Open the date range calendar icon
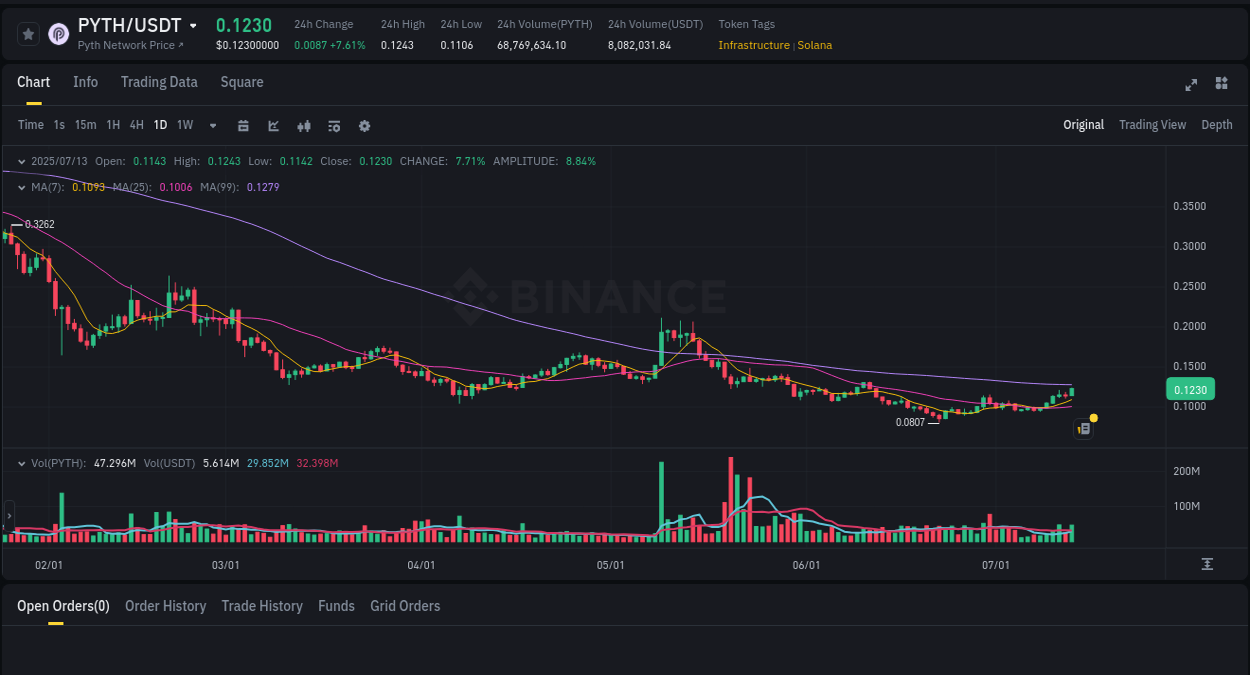The image size is (1250, 675). pyautogui.click(x=243, y=125)
